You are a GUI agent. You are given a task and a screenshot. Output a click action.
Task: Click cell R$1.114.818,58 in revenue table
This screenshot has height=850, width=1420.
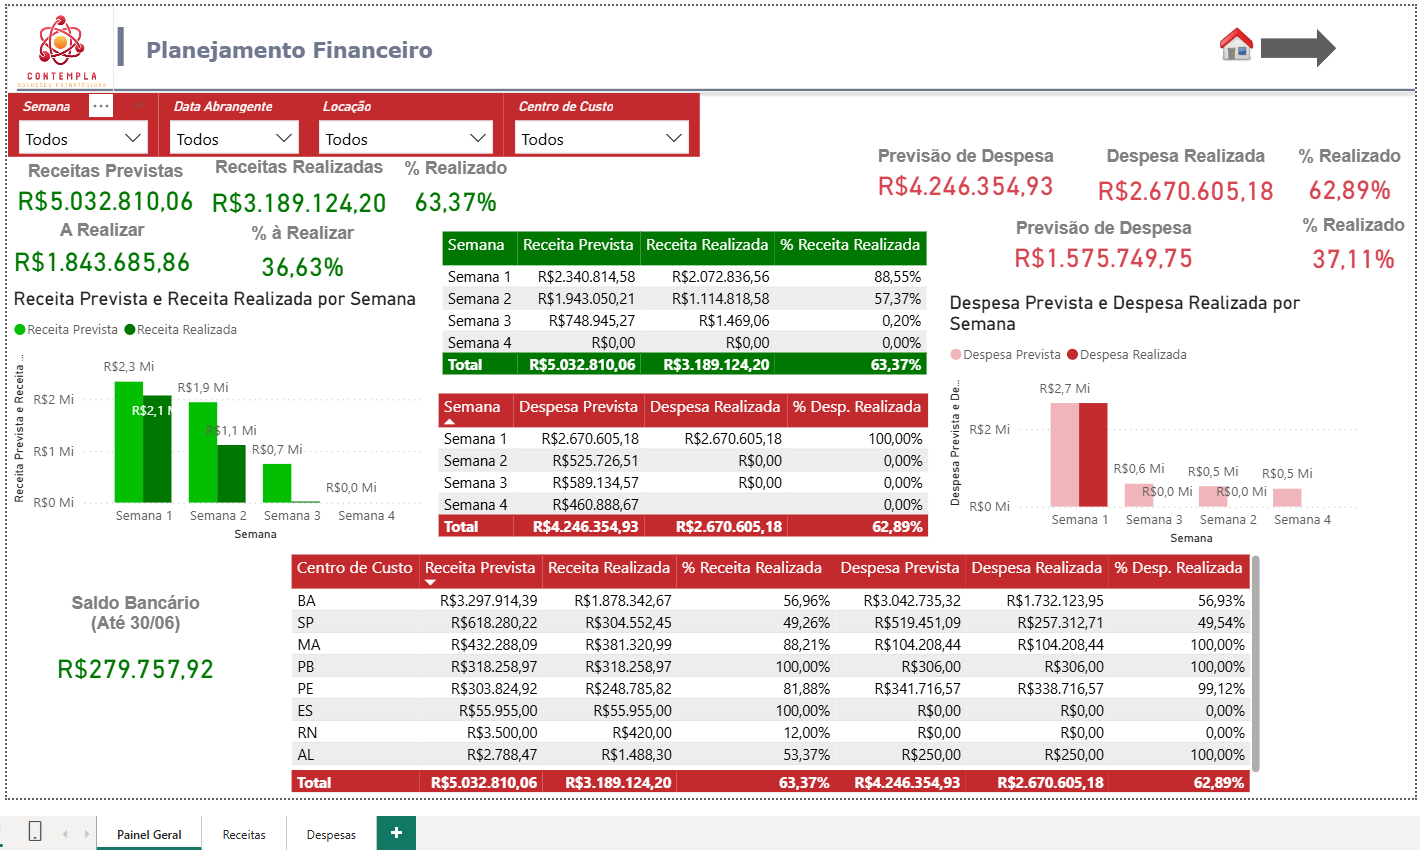(721, 299)
